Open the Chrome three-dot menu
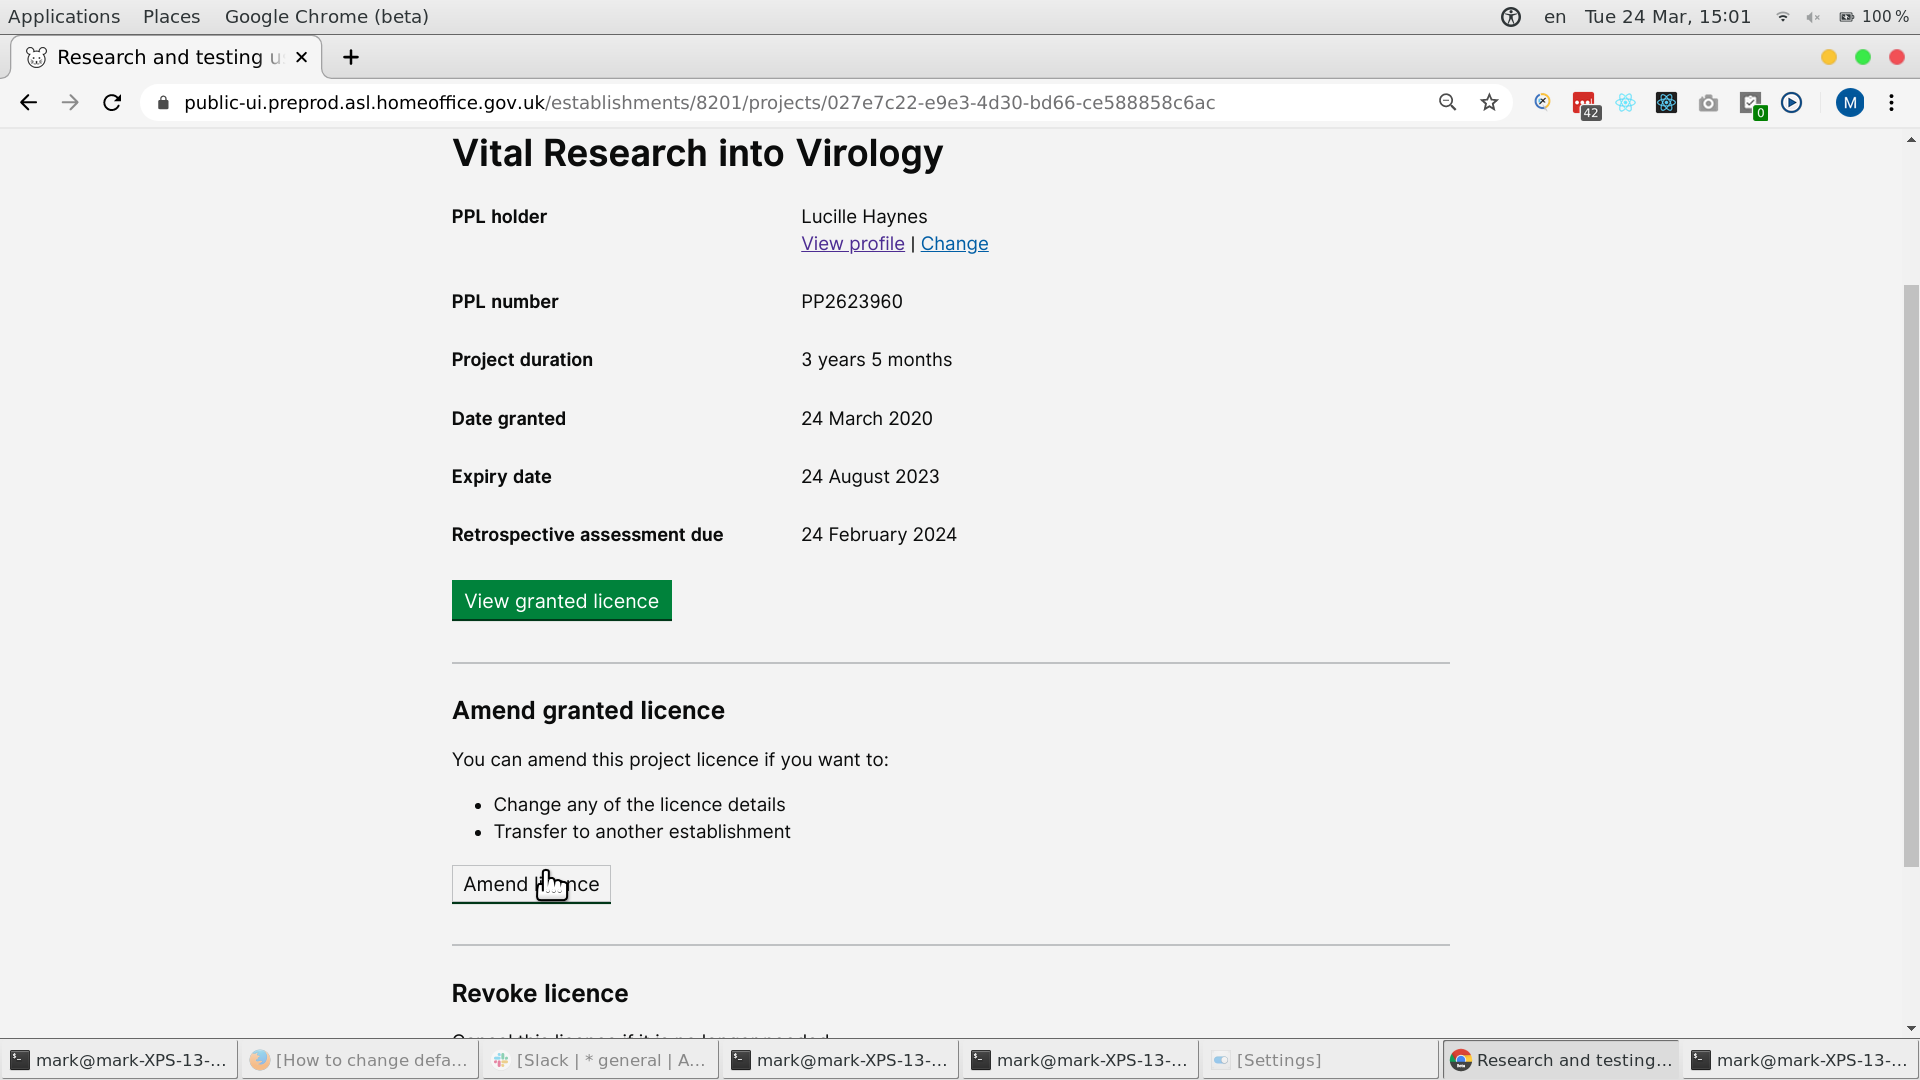1920x1080 pixels. pos(1891,103)
